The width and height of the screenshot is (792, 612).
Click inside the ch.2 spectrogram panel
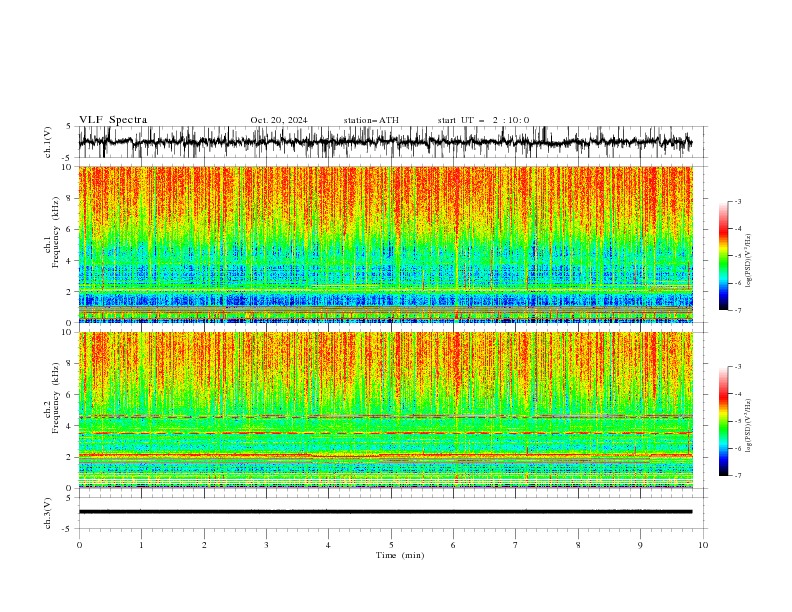[385, 410]
